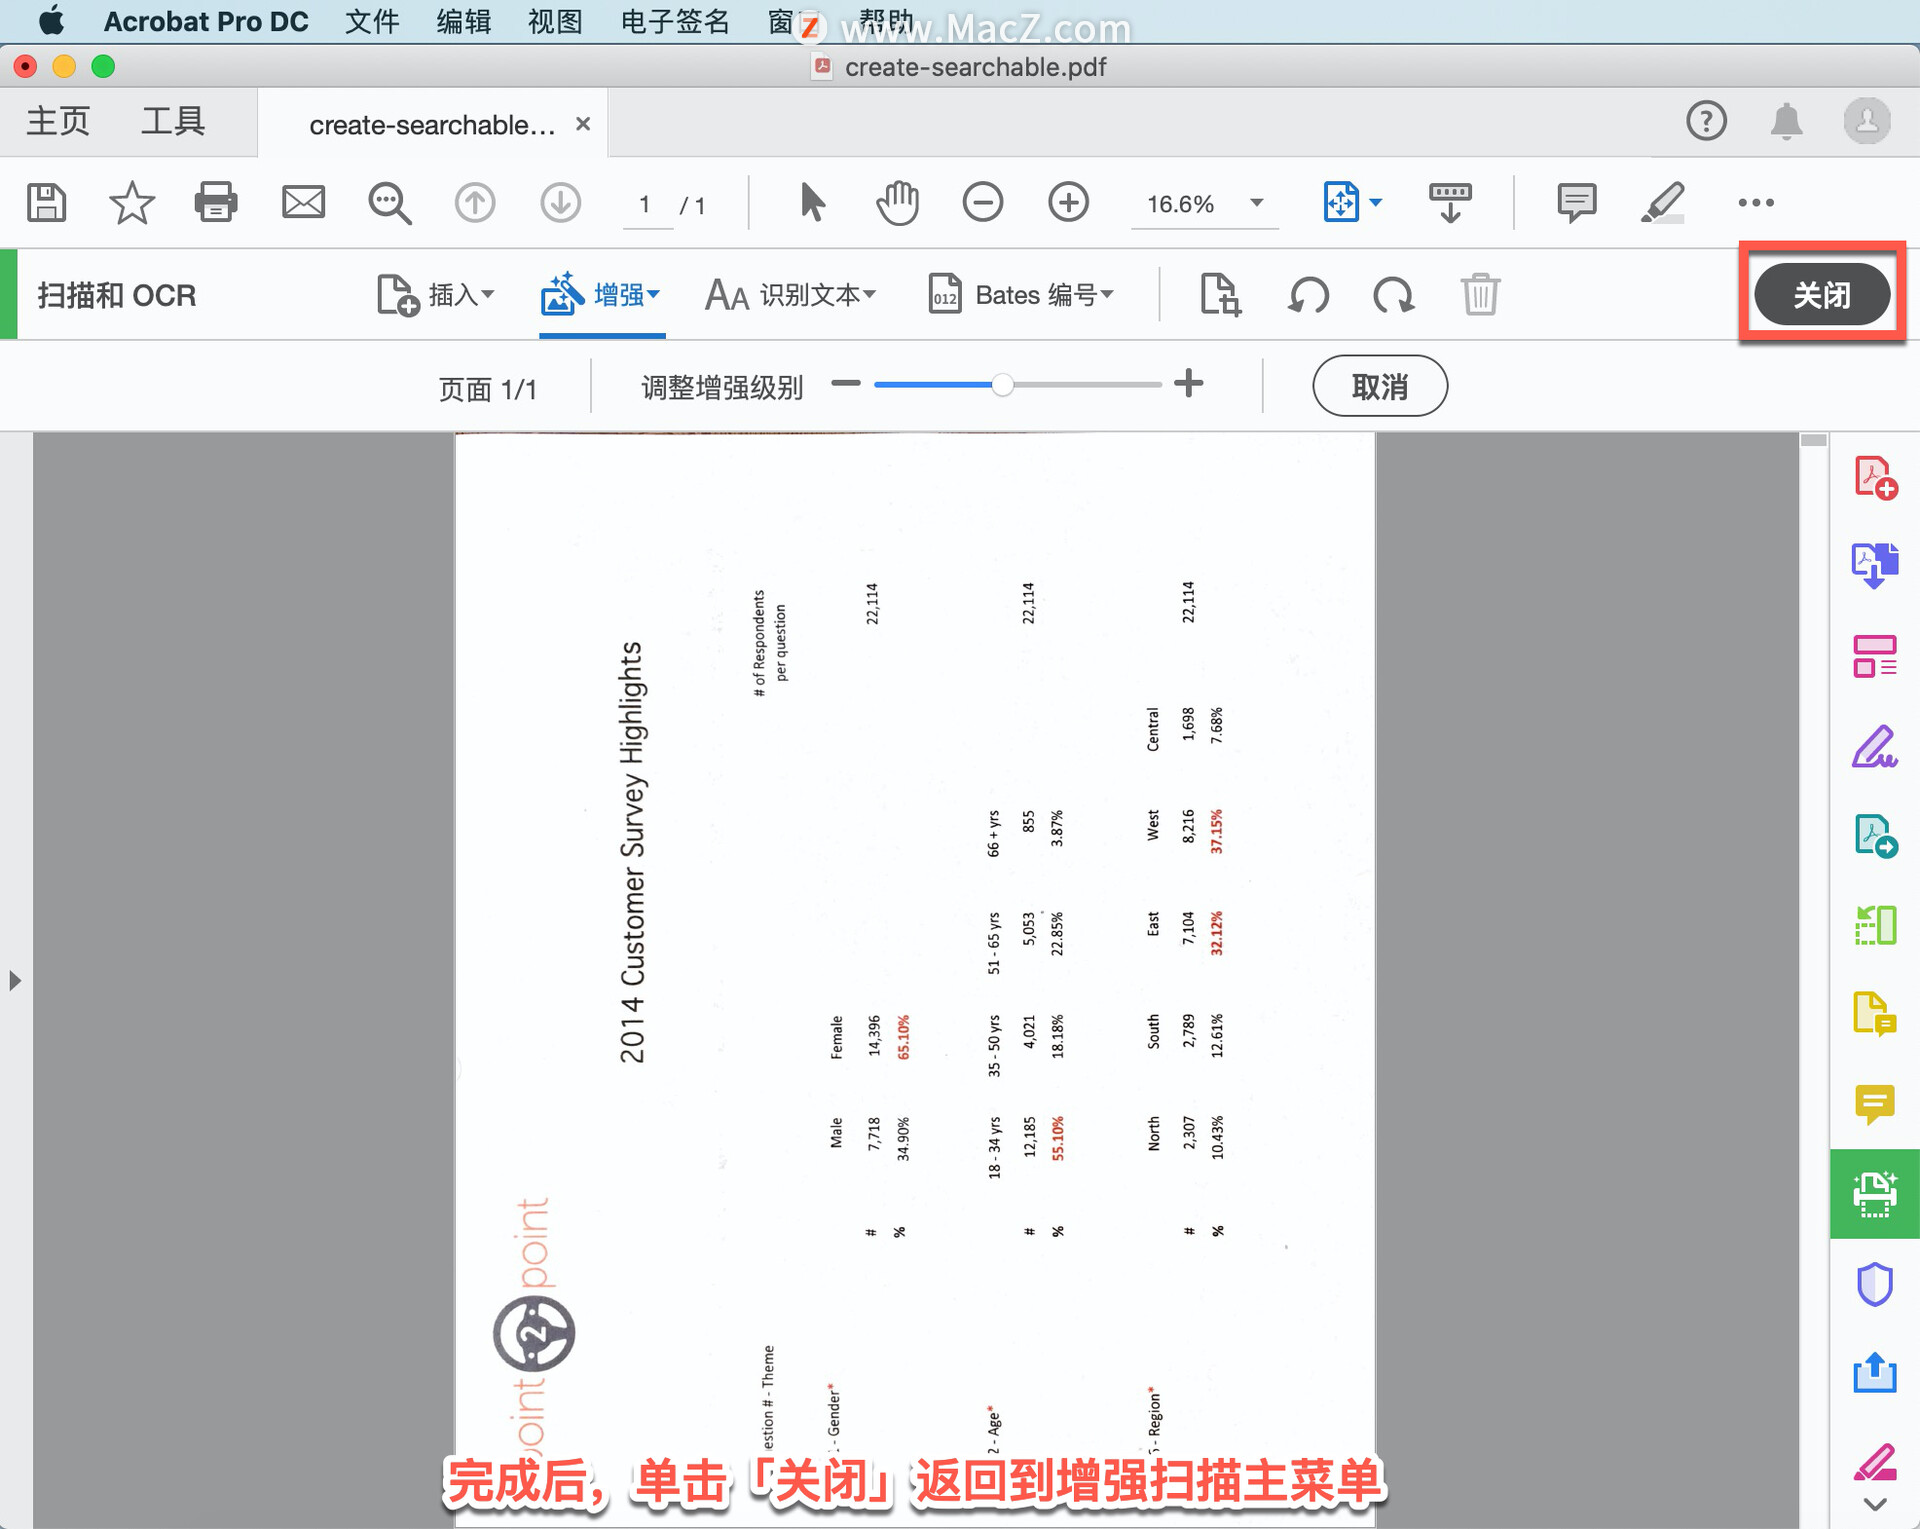1920x1529 pixels.
Task: Click the enhancement level slider handle
Action: [x=1002, y=385]
